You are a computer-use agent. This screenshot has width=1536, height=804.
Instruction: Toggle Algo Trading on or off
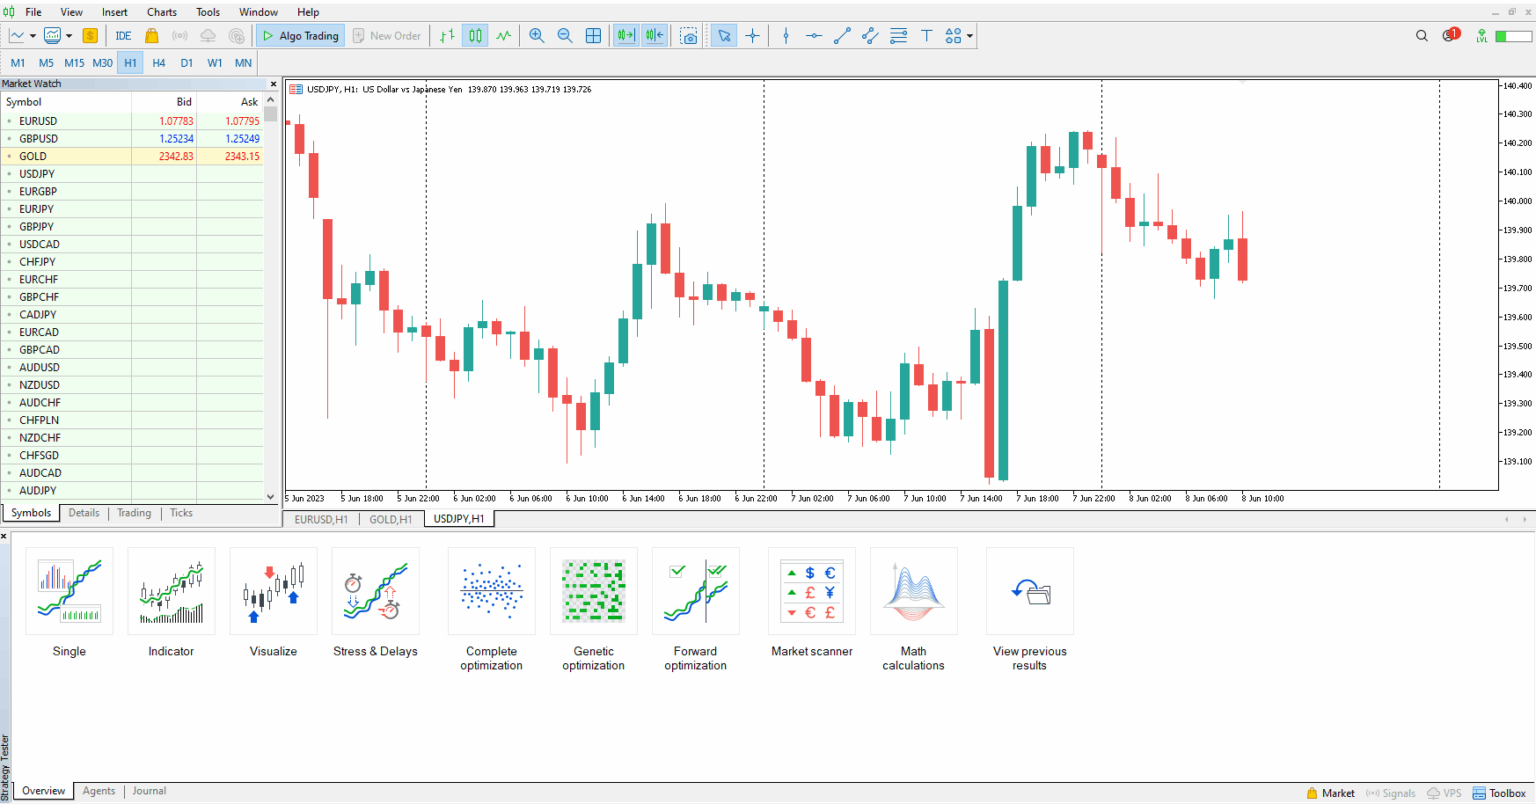[x=299, y=35]
